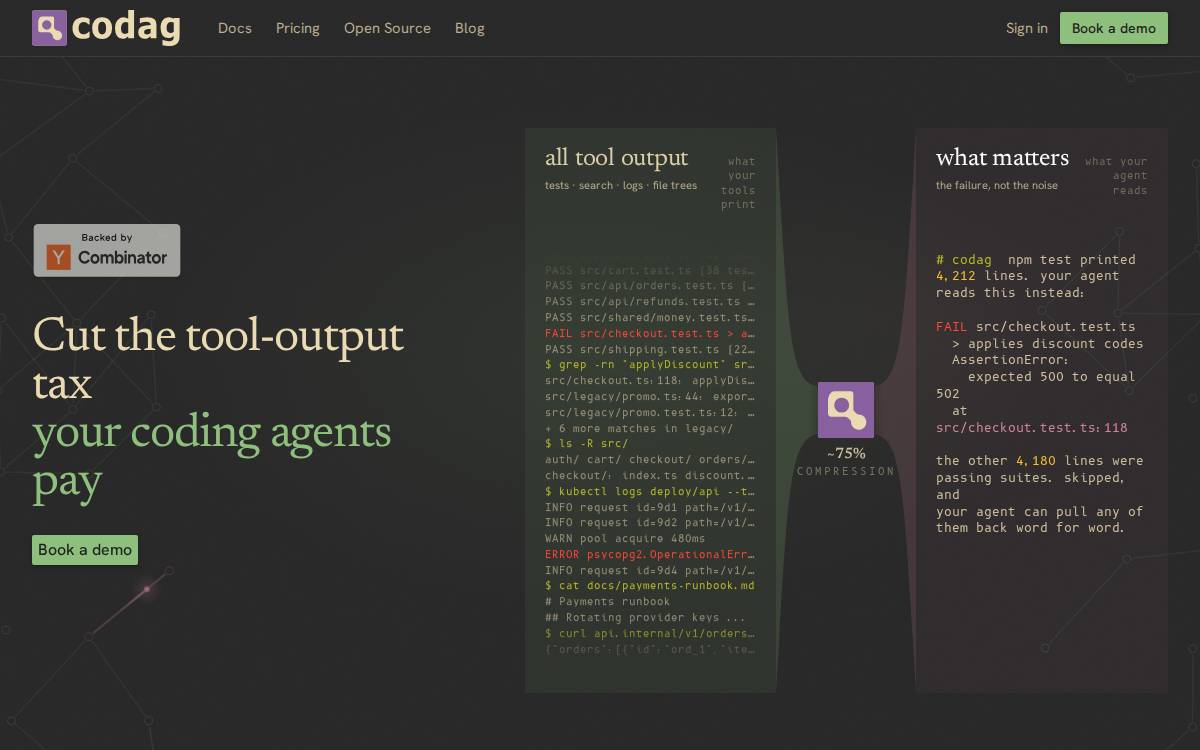
Task: Click the Y Combinator orange logo icon
Action: point(59,258)
